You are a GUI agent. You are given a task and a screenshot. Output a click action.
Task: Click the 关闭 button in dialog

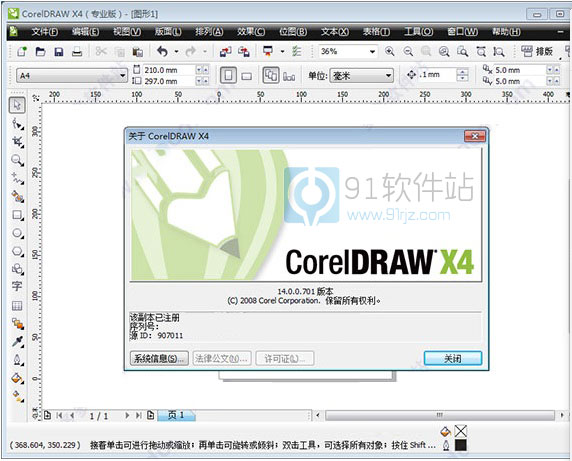[x=453, y=358]
